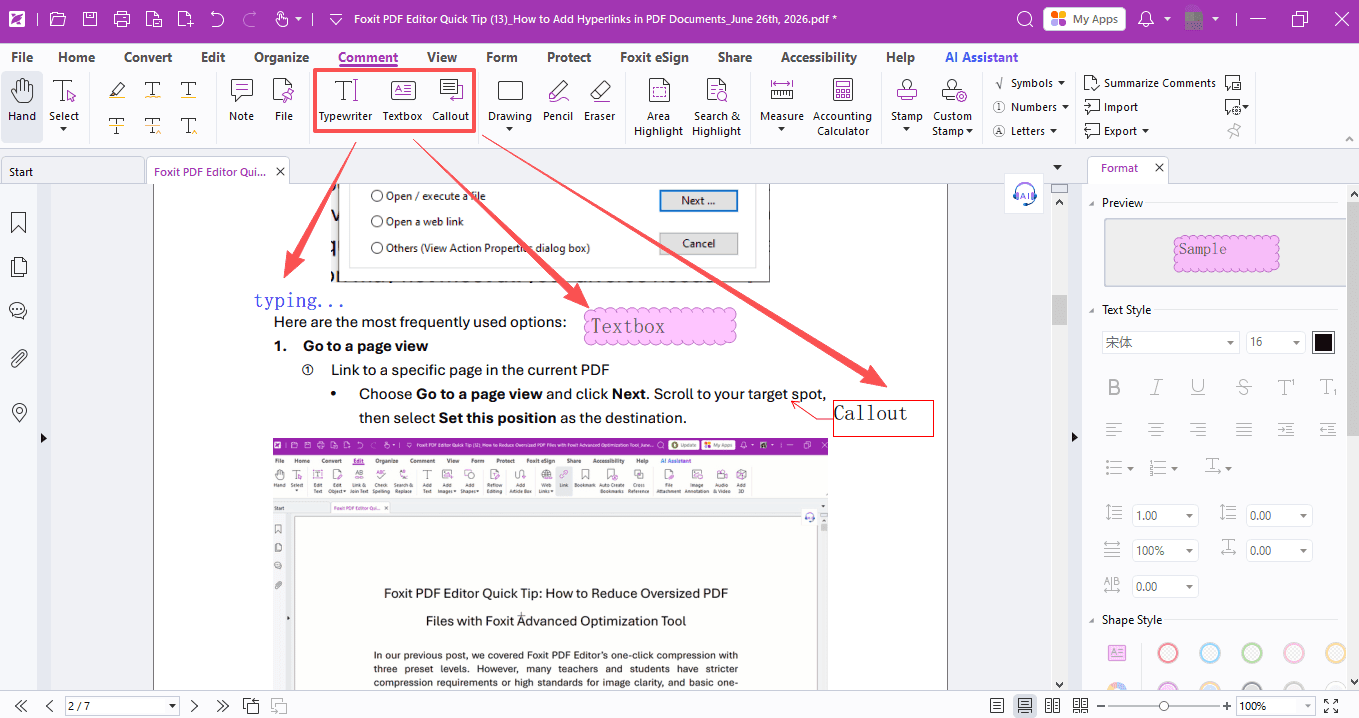Toggle Underline text formatting
1359x718 pixels.
click(1199, 388)
